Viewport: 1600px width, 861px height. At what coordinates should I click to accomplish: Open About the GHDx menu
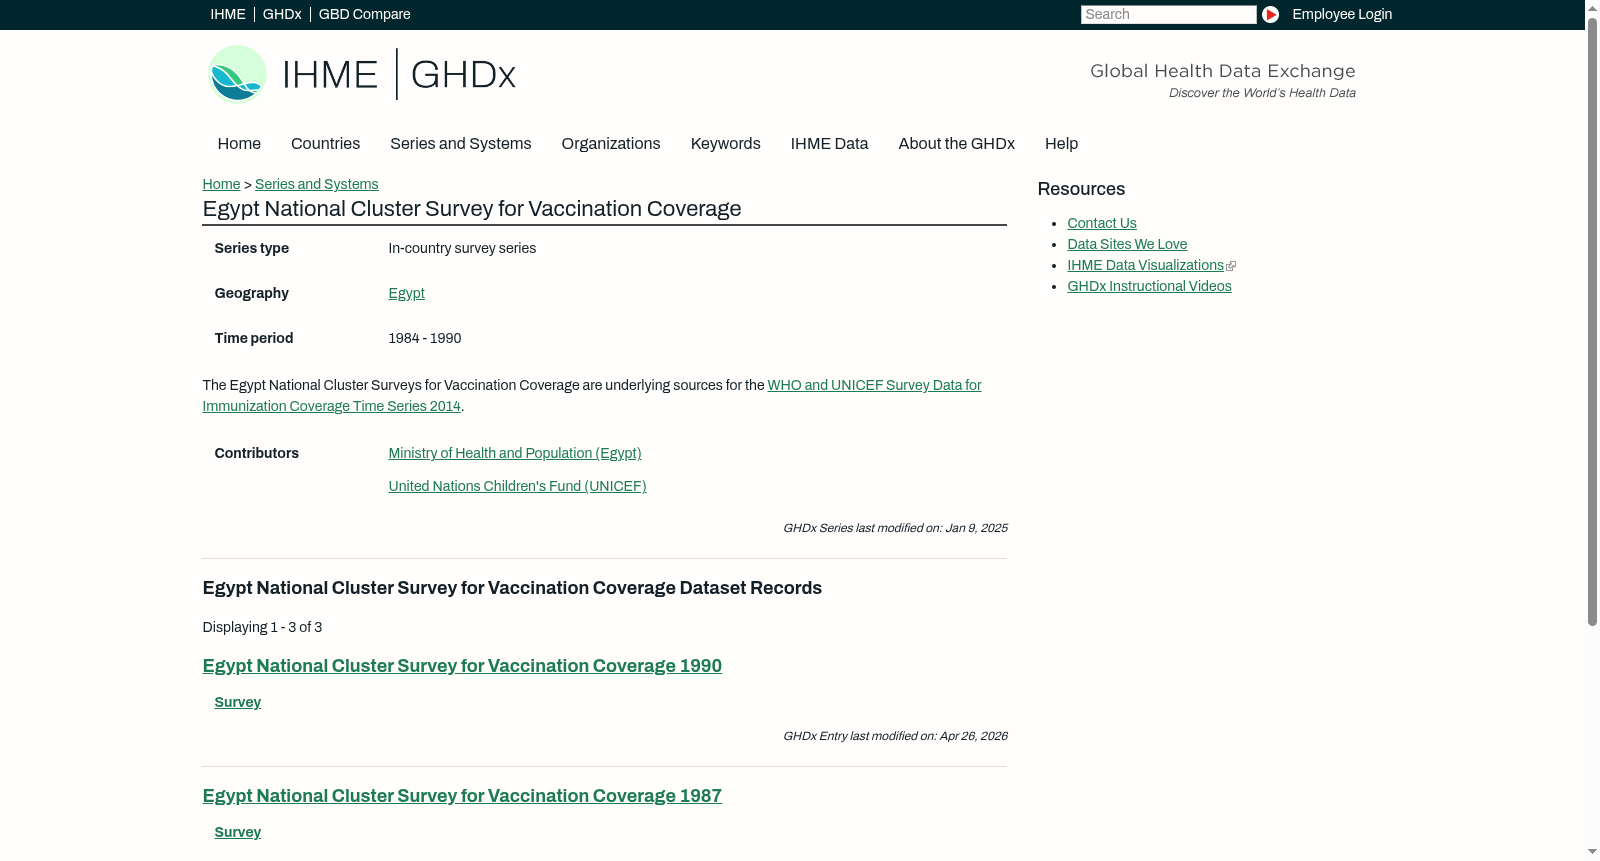click(x=957, y=144)
